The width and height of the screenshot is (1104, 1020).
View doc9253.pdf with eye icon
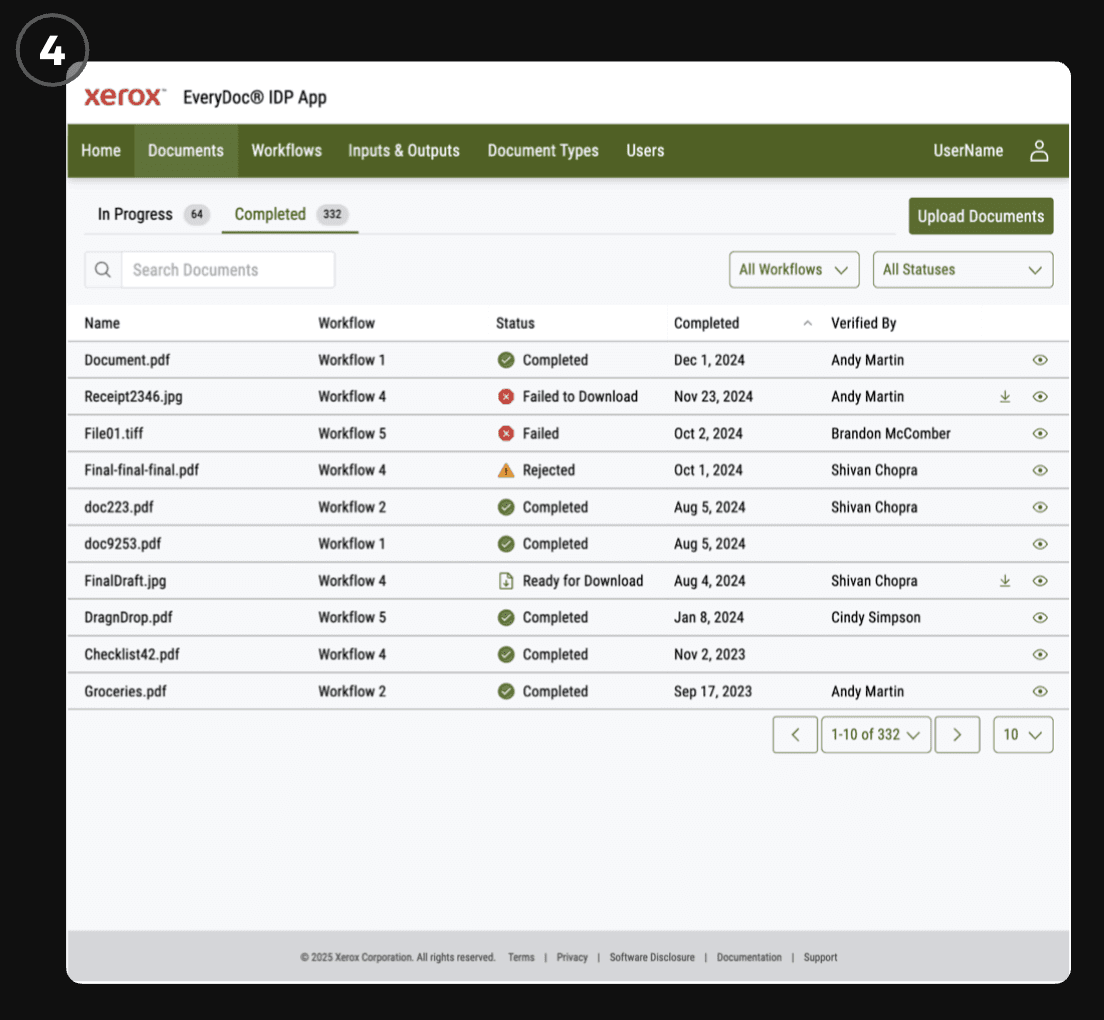pos(1040,544)
